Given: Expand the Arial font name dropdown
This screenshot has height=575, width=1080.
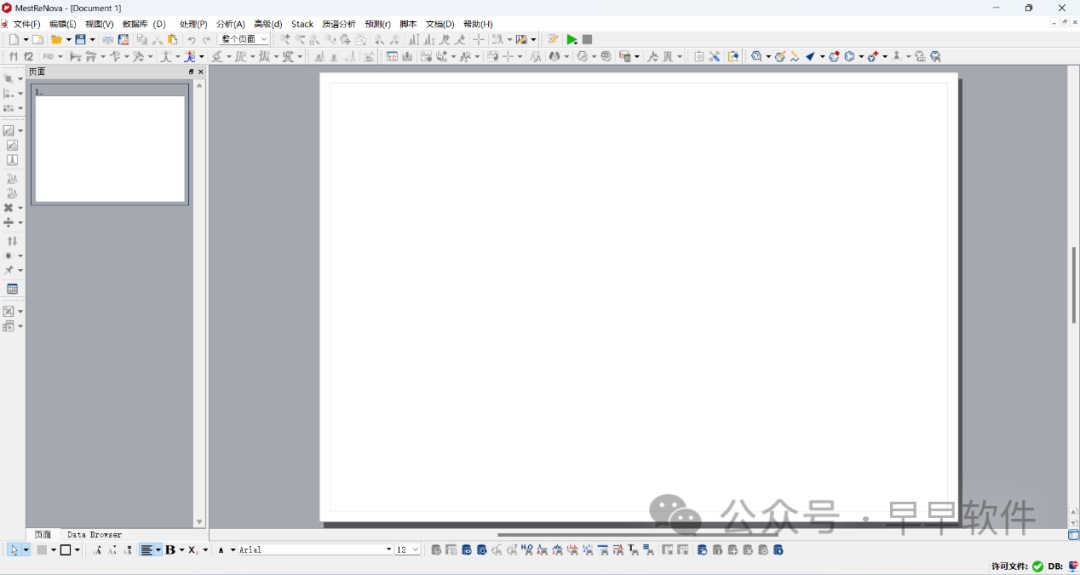Looking at the screenshot, I should (389, 550).
